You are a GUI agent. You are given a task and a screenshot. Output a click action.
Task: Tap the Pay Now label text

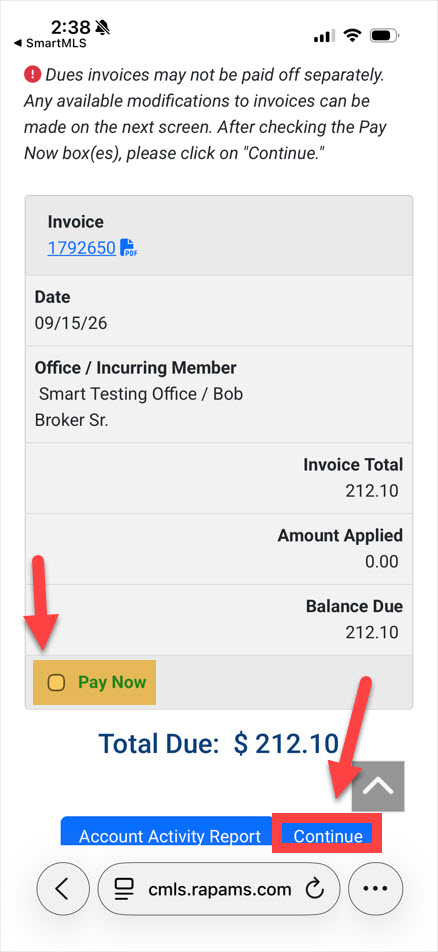[x=112, y=682]
